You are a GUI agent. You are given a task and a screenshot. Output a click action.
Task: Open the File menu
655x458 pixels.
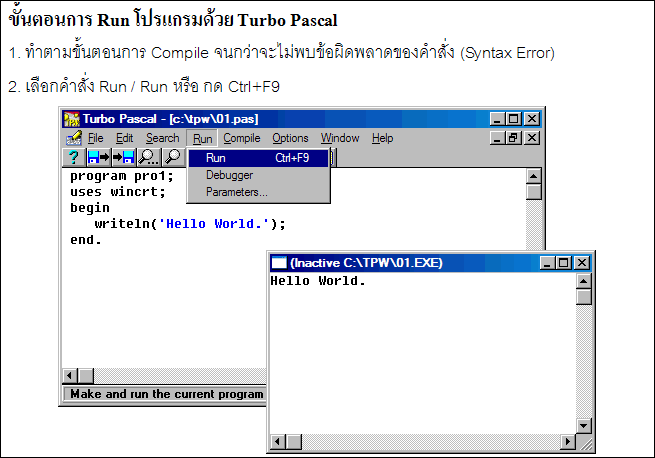pyautogui.click(x=95, y=138)
